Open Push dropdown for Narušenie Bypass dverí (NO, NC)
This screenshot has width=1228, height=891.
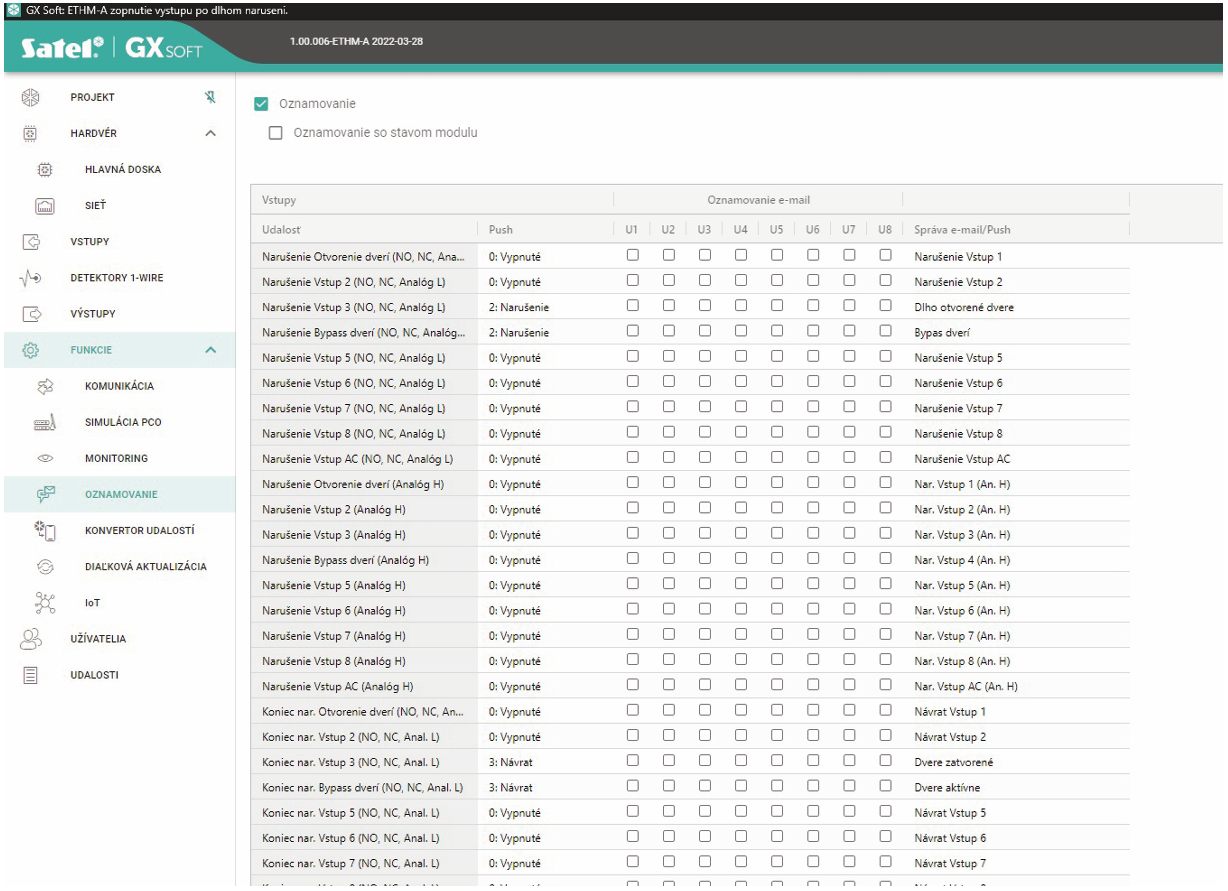coord(543,332)
